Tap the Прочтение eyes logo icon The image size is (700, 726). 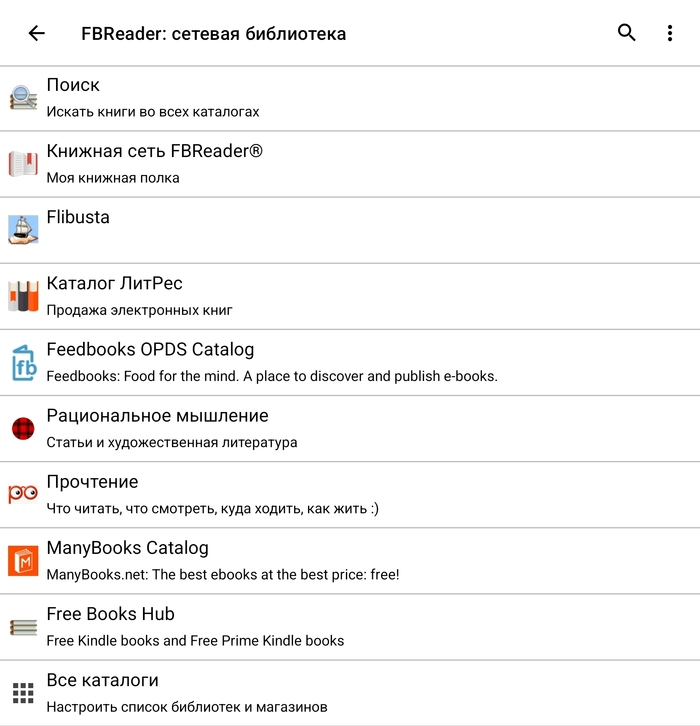tap(23, 495)
